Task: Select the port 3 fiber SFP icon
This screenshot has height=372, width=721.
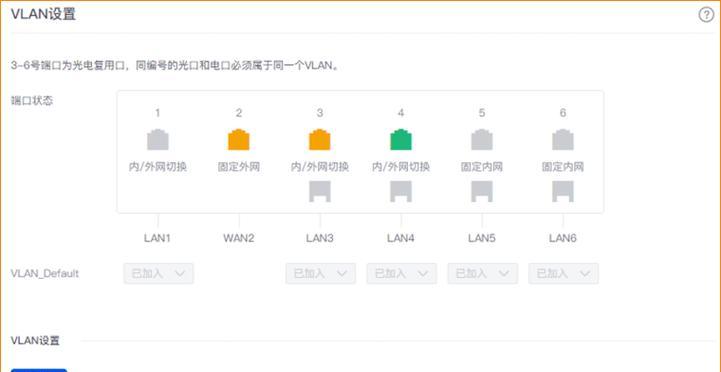Action: (x=320, y=191)
